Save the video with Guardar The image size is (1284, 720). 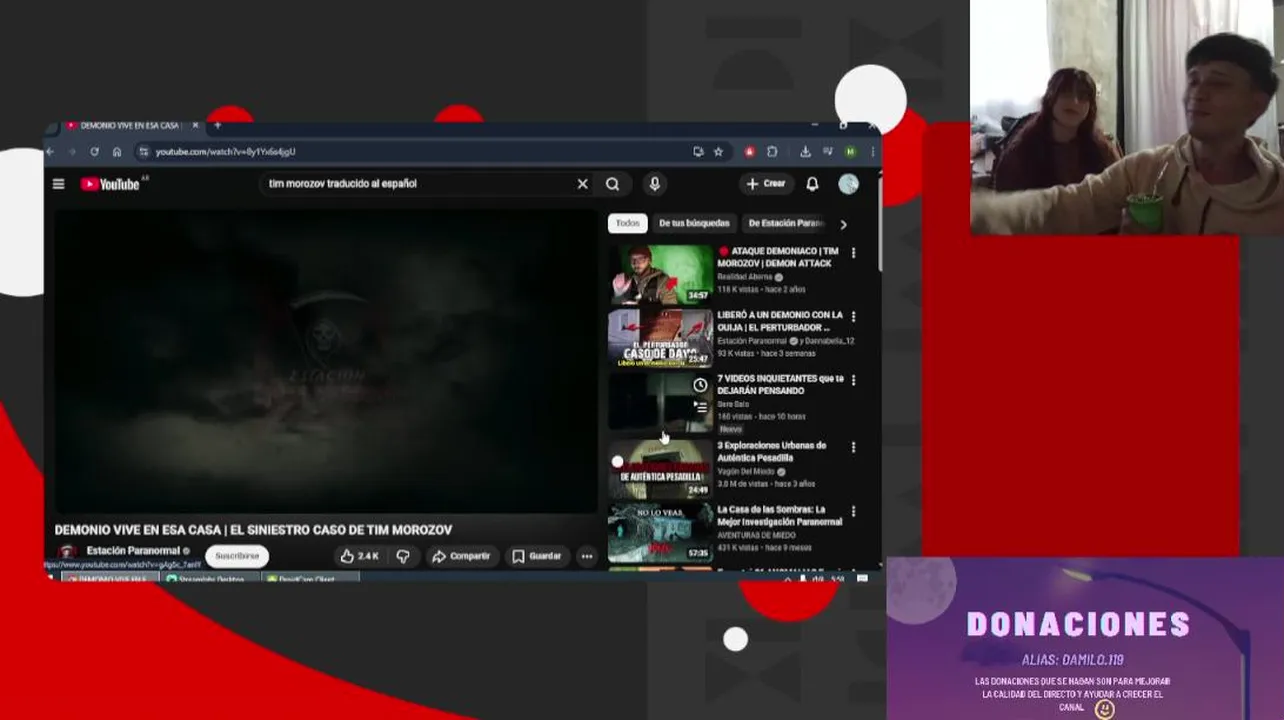pos(537,556)
